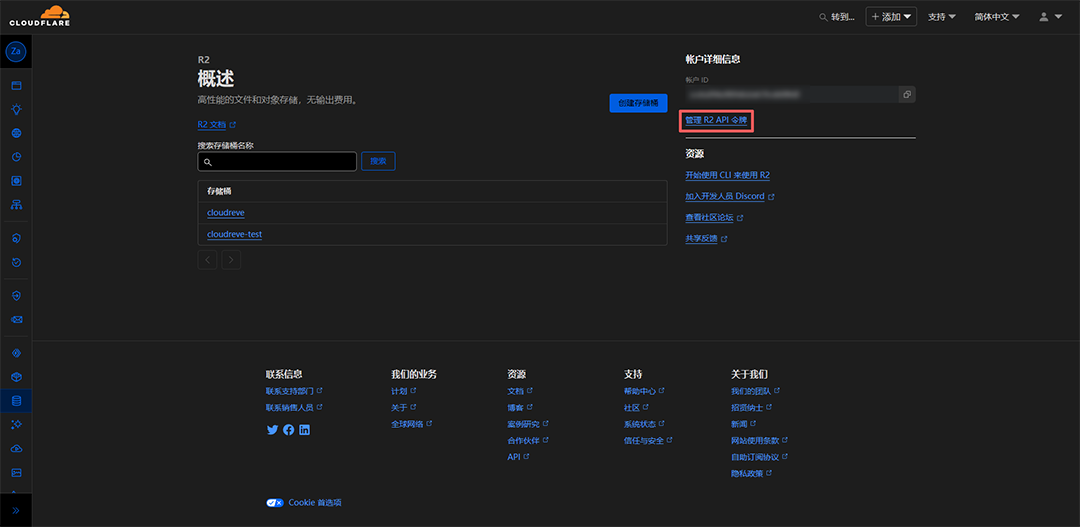1080x527 pixels.
Task: Open Cloudflare's Twitter page
Action: pyautogui.click(x=272, y=429)
